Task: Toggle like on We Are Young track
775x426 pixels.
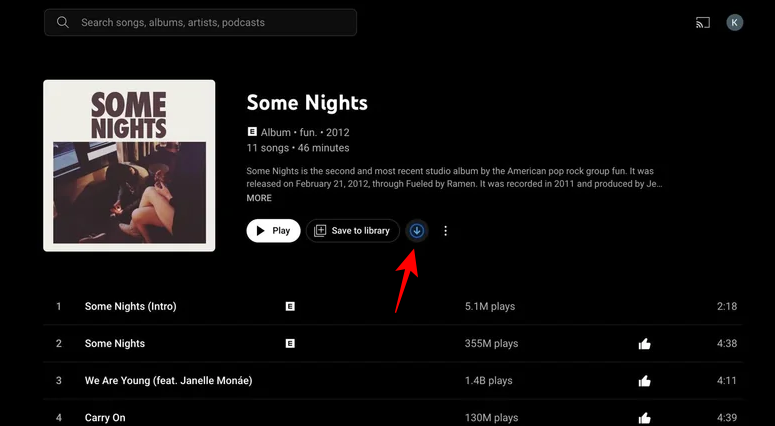Action: click(x=644, y=381)
